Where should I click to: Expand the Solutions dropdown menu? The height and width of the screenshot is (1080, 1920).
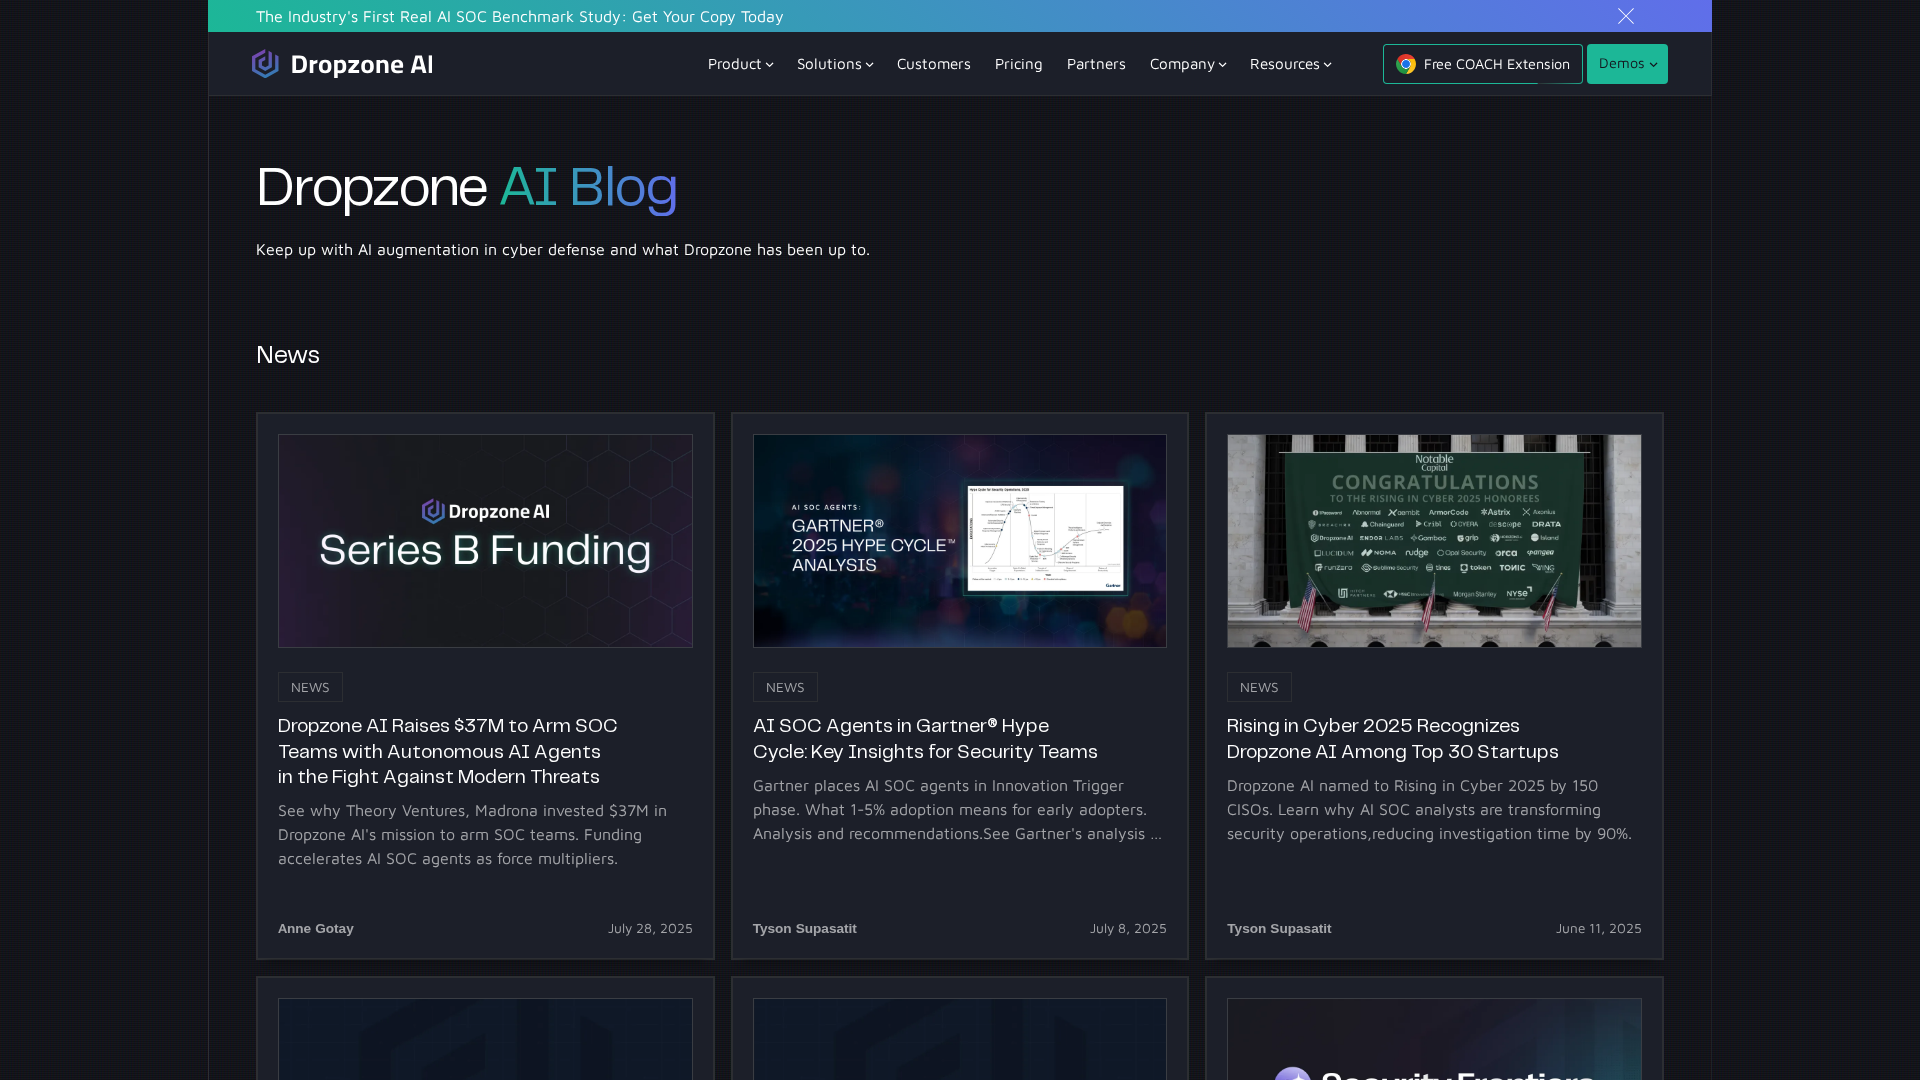click(835, 64)
